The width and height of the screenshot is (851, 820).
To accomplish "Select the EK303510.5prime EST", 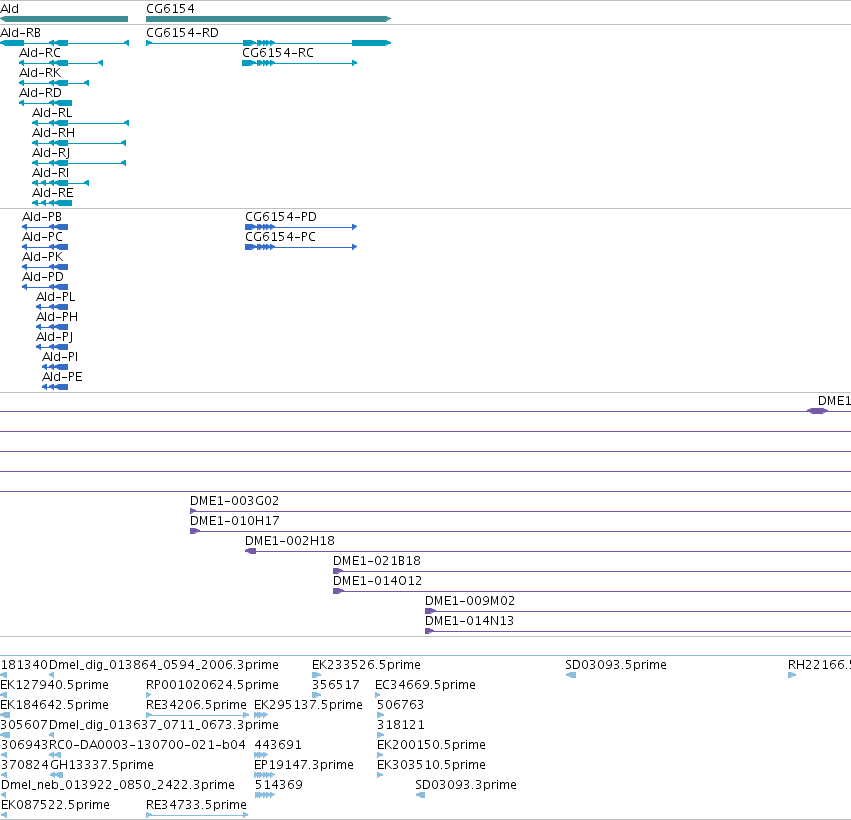I will [380, 775].
